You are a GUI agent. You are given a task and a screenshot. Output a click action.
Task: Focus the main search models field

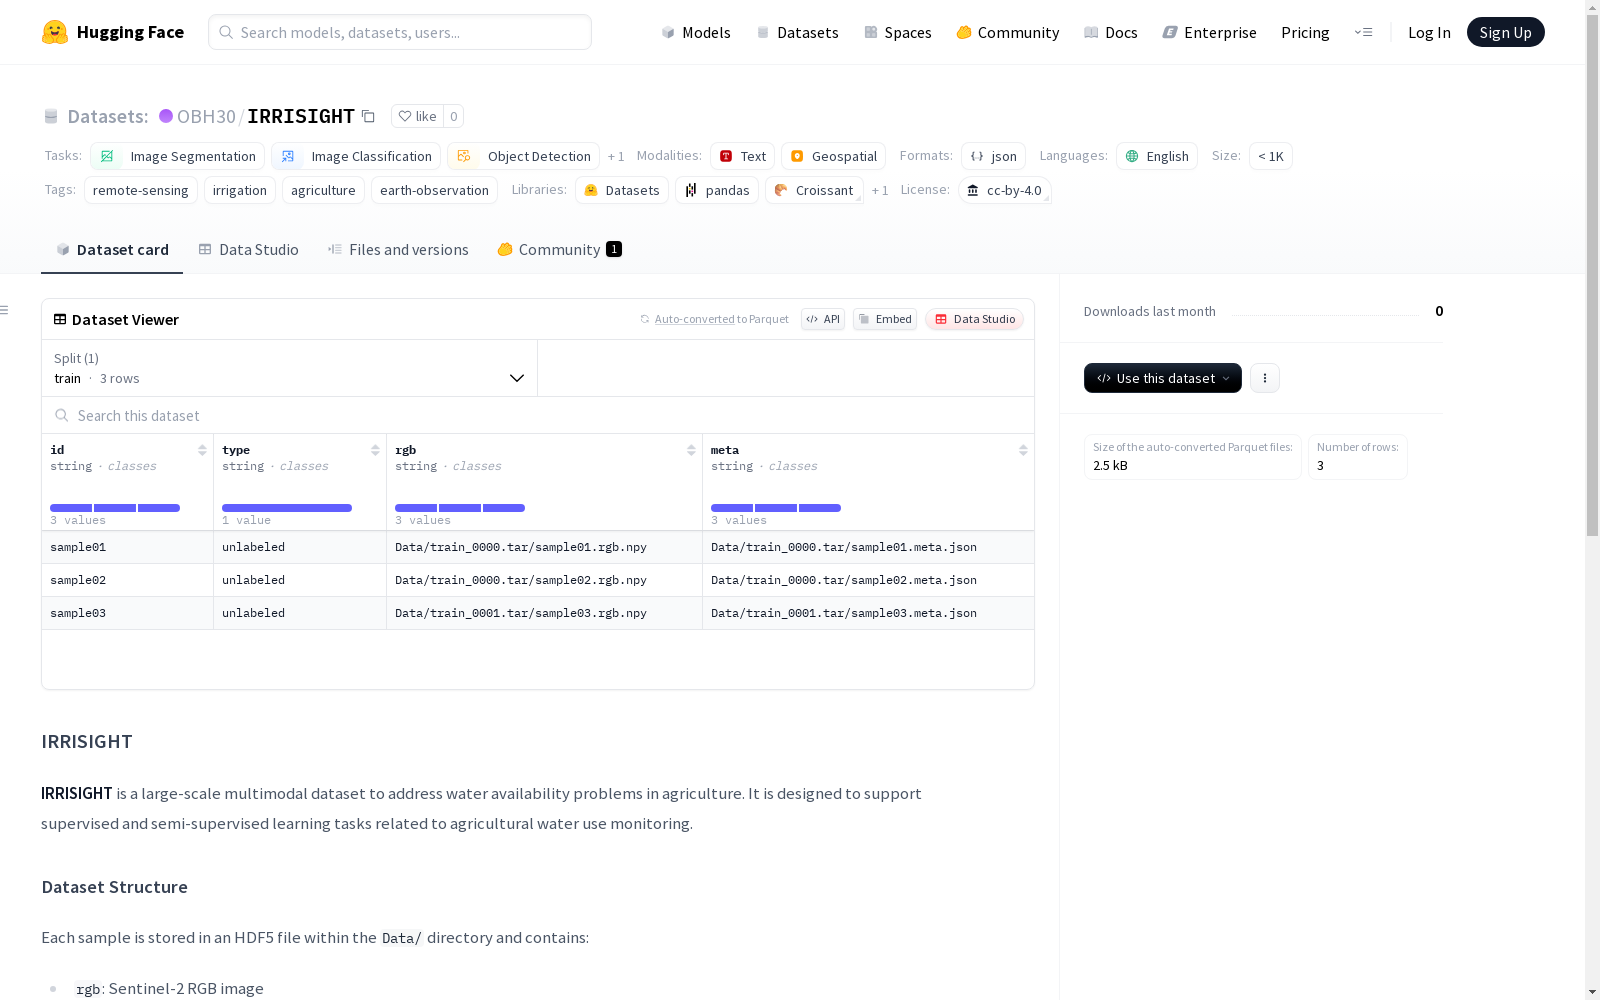point(400,32)
